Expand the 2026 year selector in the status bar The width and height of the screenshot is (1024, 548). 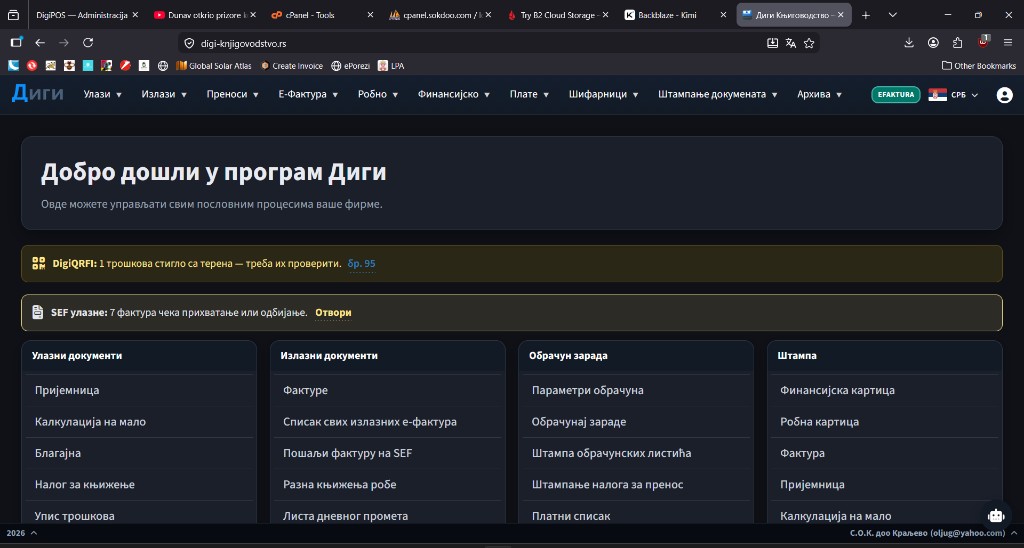[22, 533]
